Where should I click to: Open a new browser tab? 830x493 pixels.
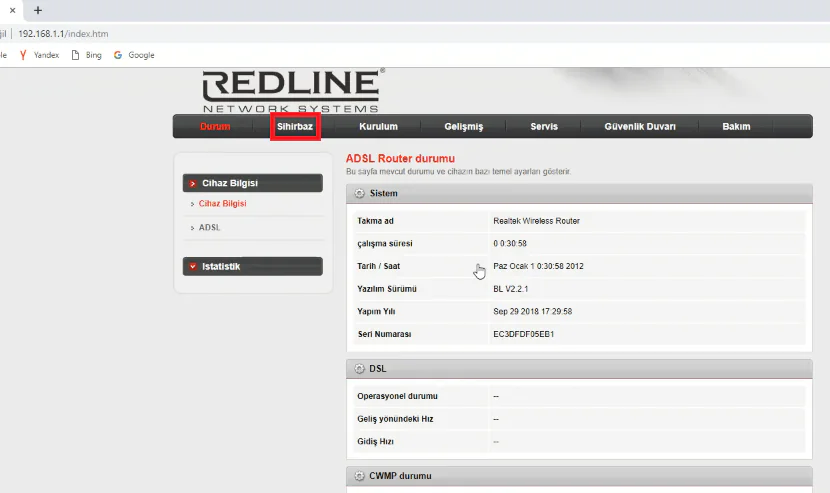pyautogui.click(x=38, y=10)
